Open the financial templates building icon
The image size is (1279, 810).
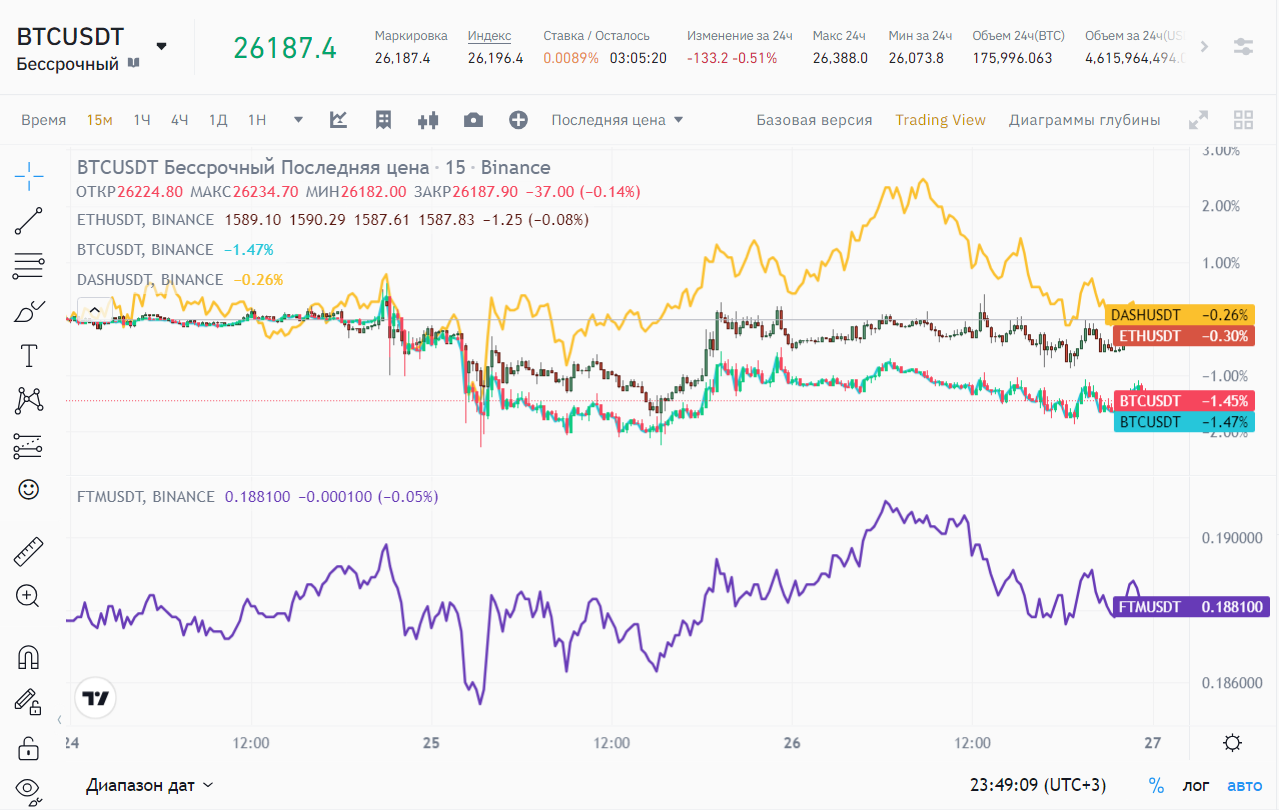pos(383,120)
